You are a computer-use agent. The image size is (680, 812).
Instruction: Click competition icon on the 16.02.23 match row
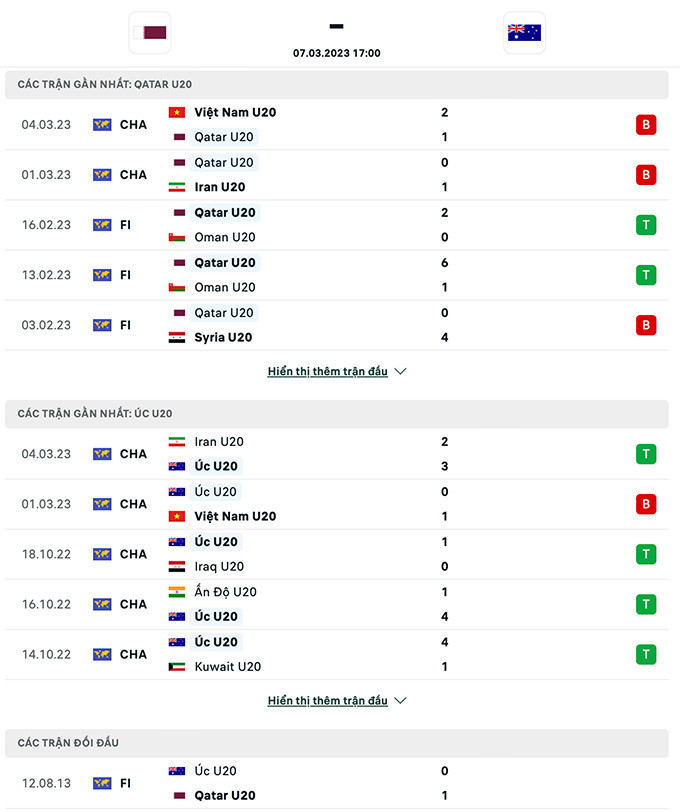[102, 225]
